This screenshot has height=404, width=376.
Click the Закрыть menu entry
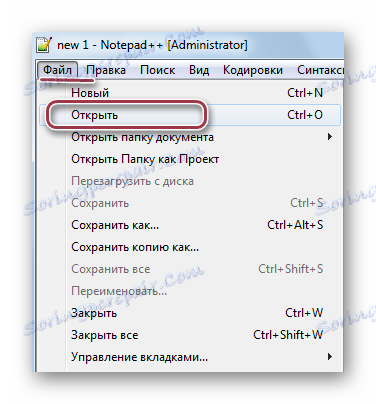[x=190, y=313]
